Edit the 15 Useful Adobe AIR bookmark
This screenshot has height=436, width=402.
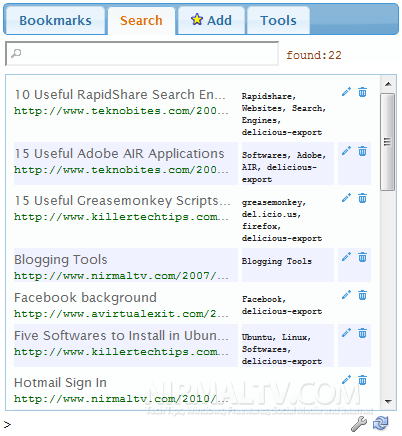coord(346,151)
